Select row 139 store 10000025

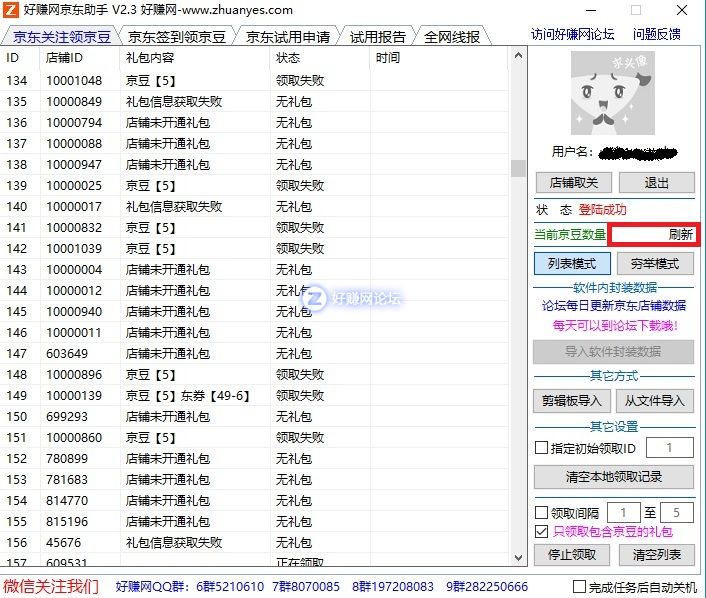point(254,186)
